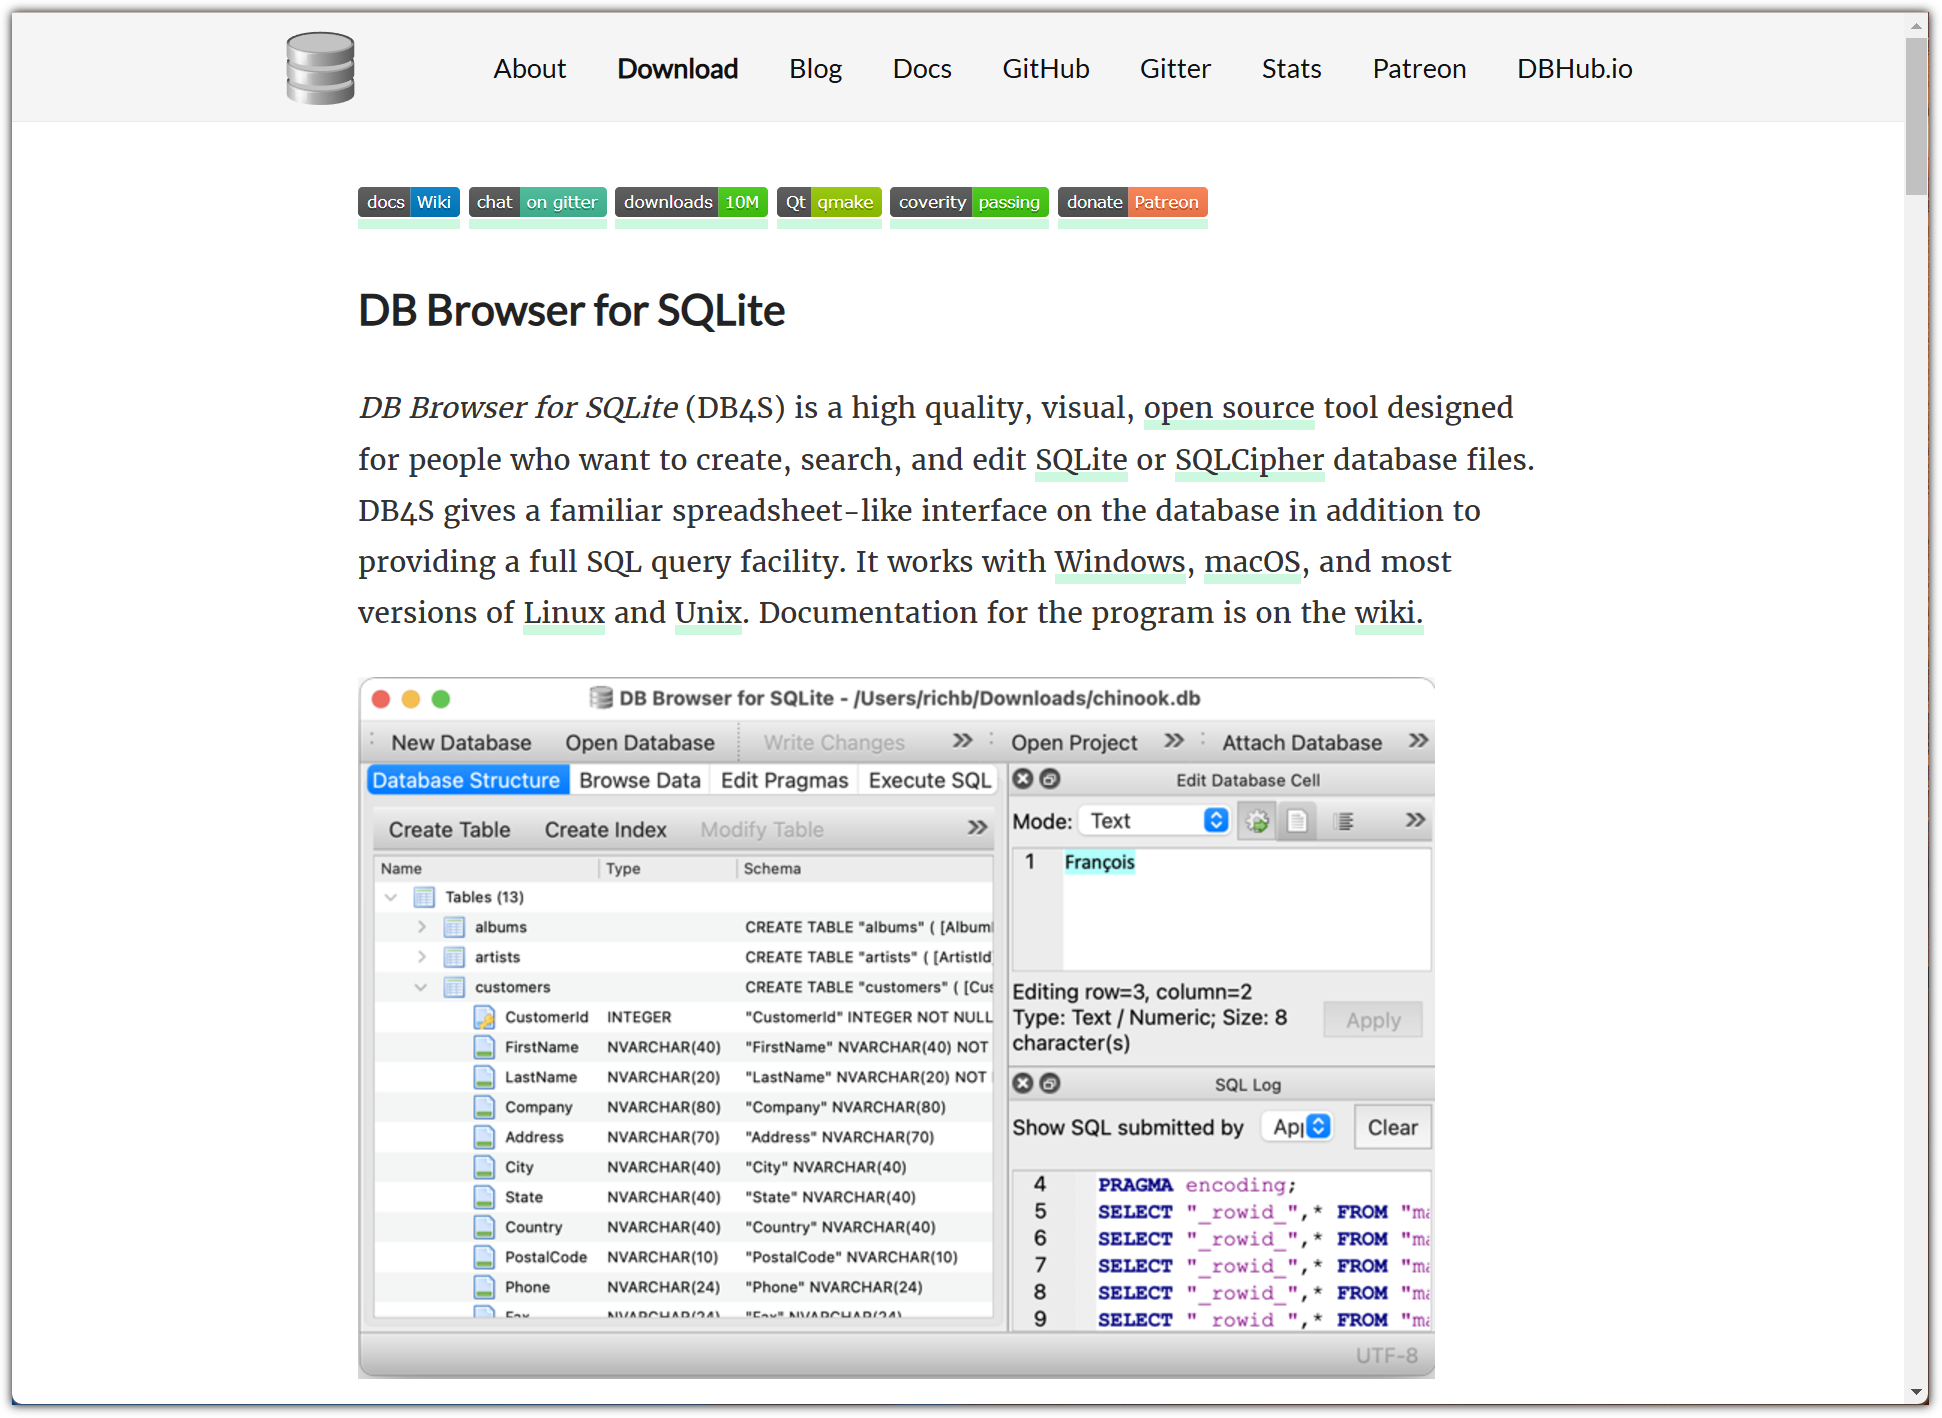This screenshot has height=1418, width=1942.
Task: Open the Stats navigation item
Action: (1291, 68)
